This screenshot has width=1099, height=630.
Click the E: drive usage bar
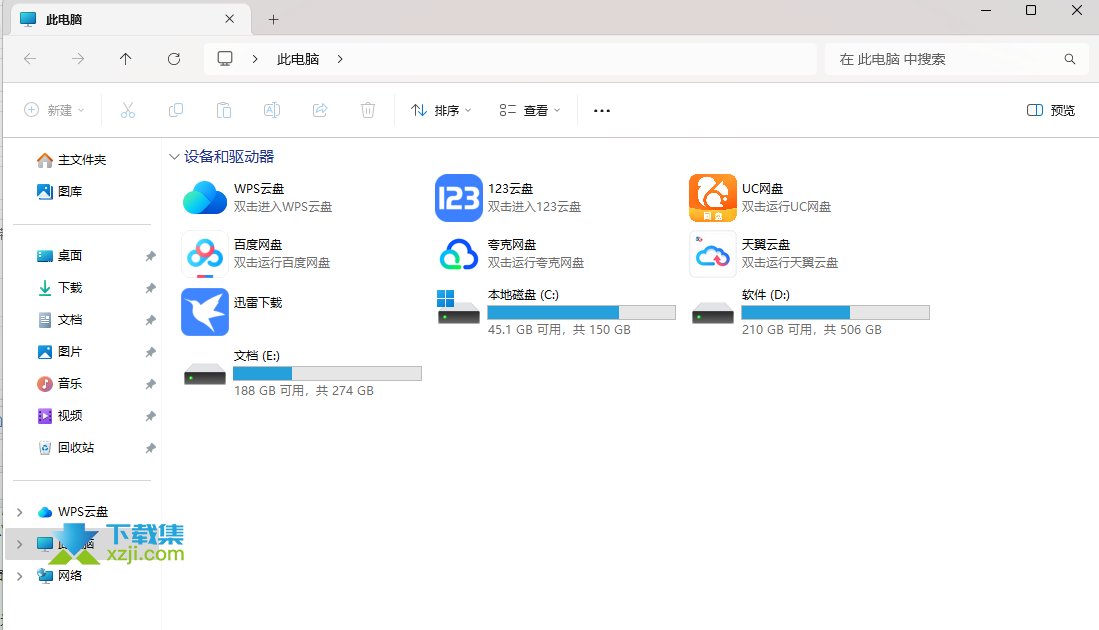(x=327, y=374)
